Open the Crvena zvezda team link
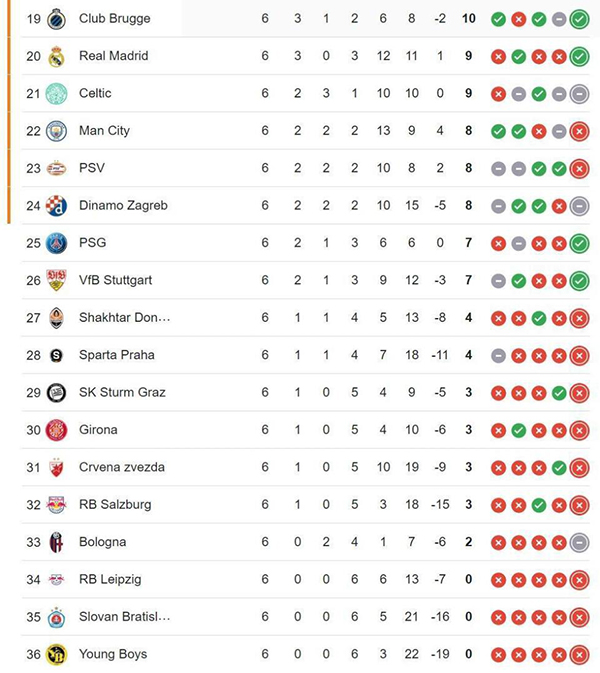This screenshot has height=673, width=600. (121, 467)
